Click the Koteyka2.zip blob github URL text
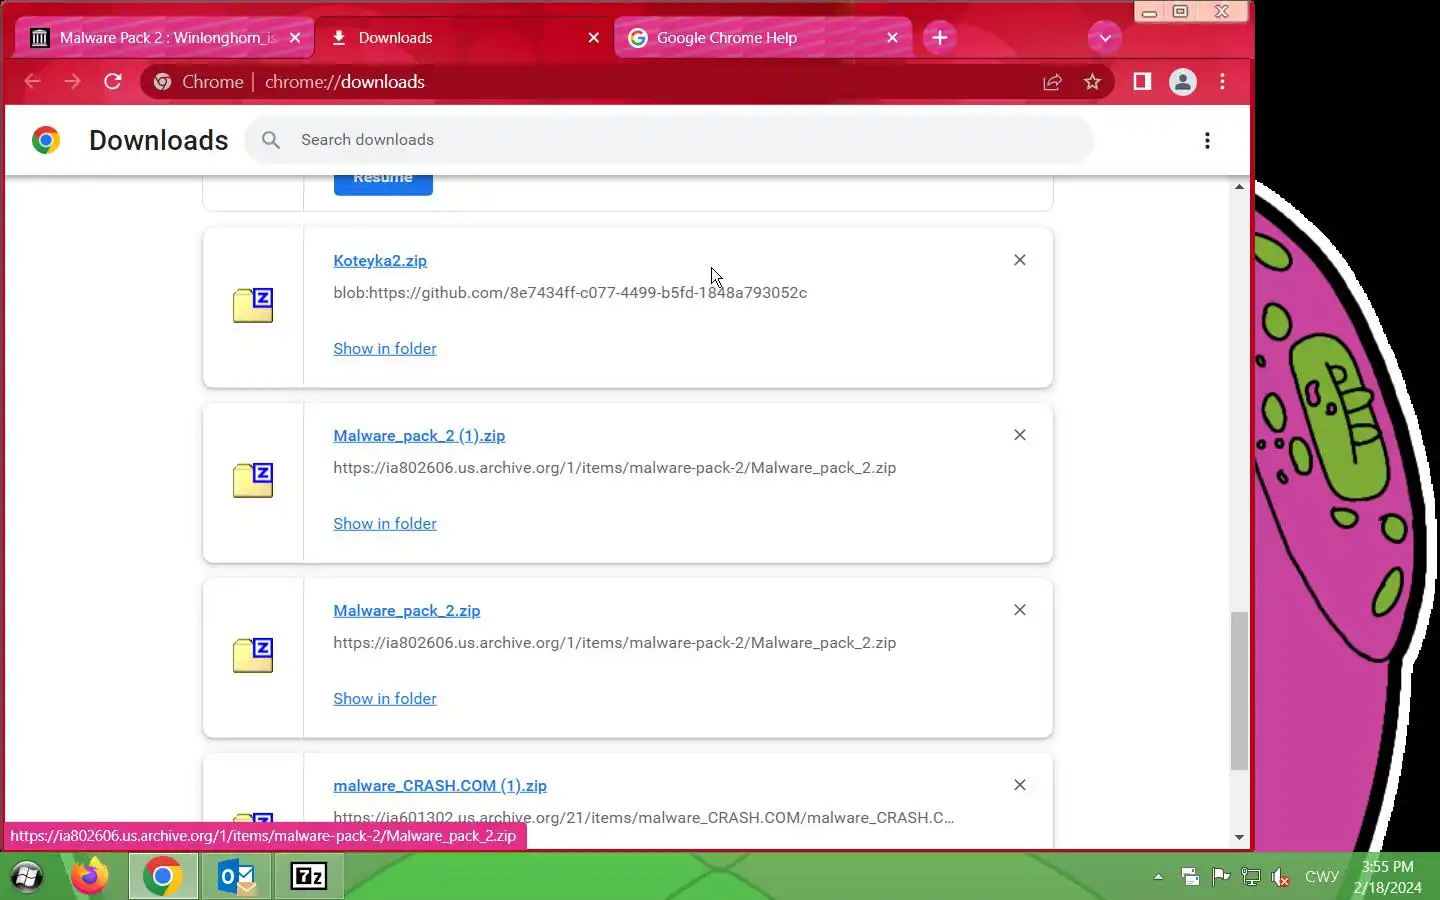The width and height of the screenshot is (1440, 900). coord(570,292)
